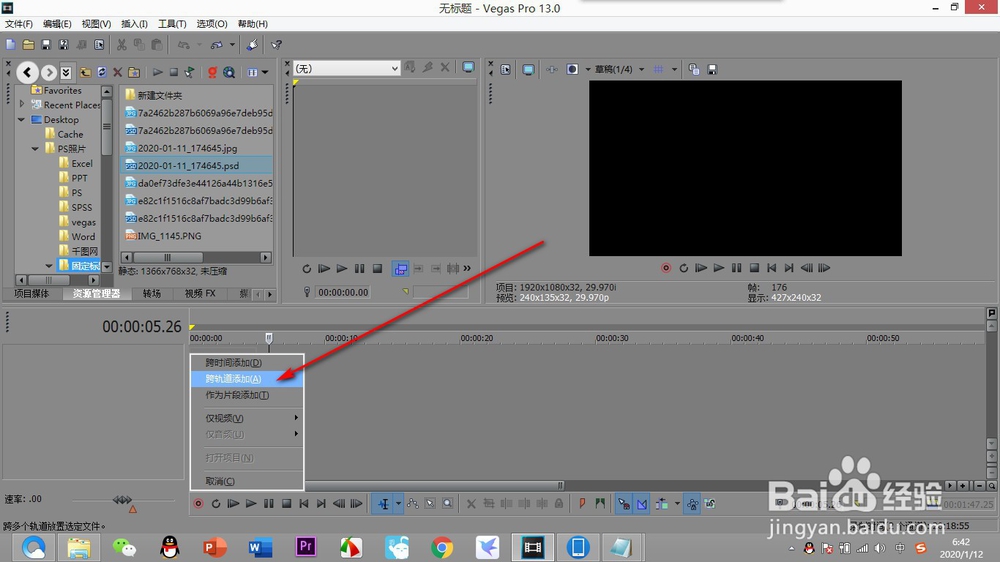Switch to the 项目媒体 tab
Screen dimensions: 1000x562
(x=31, y=293)
